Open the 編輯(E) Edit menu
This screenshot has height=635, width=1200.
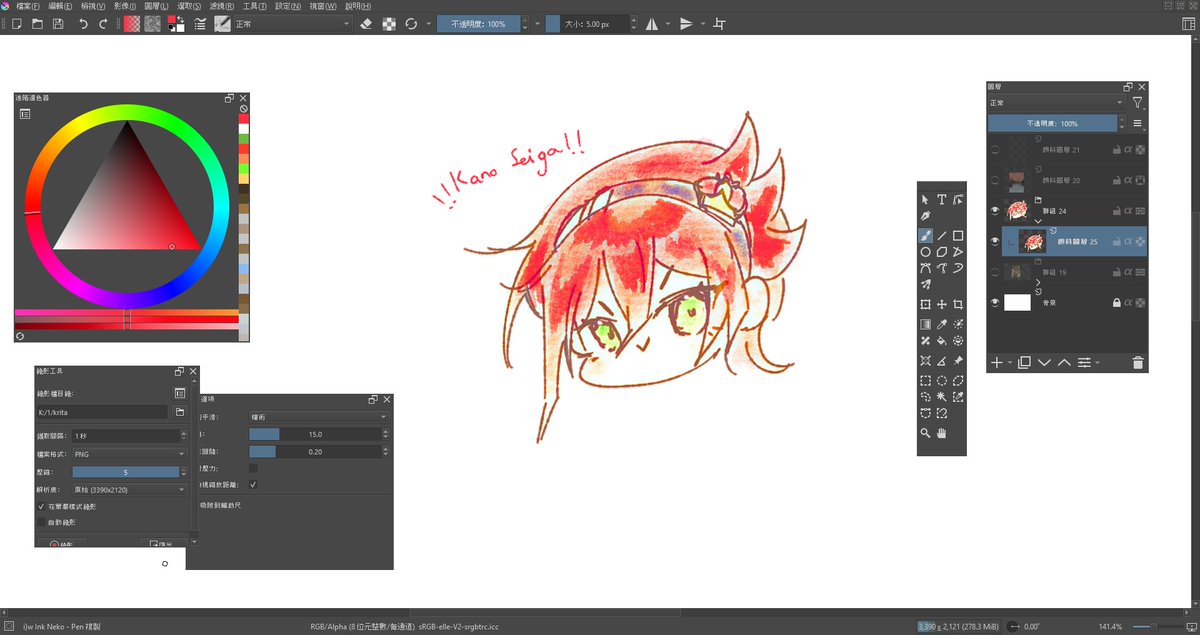pos(62,6)
